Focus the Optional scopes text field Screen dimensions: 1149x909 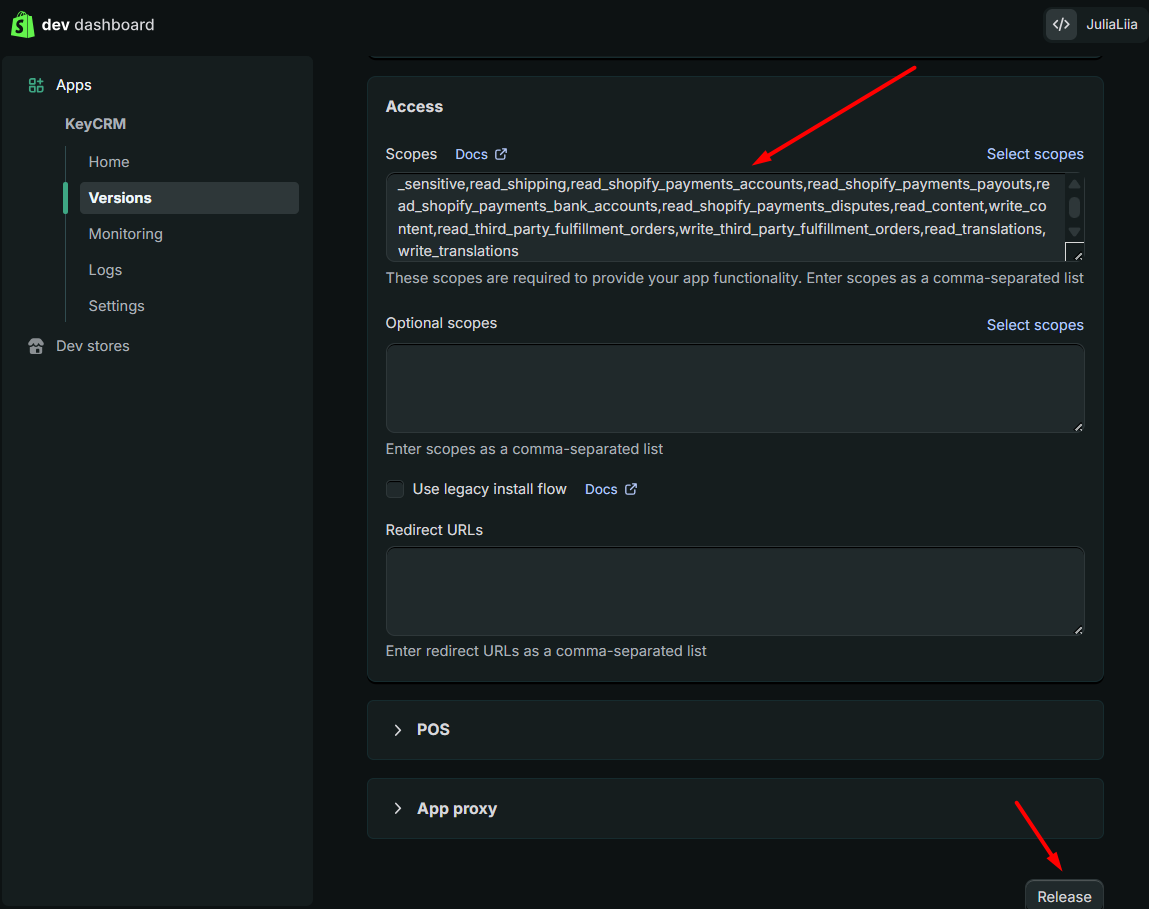click(734, 388)
